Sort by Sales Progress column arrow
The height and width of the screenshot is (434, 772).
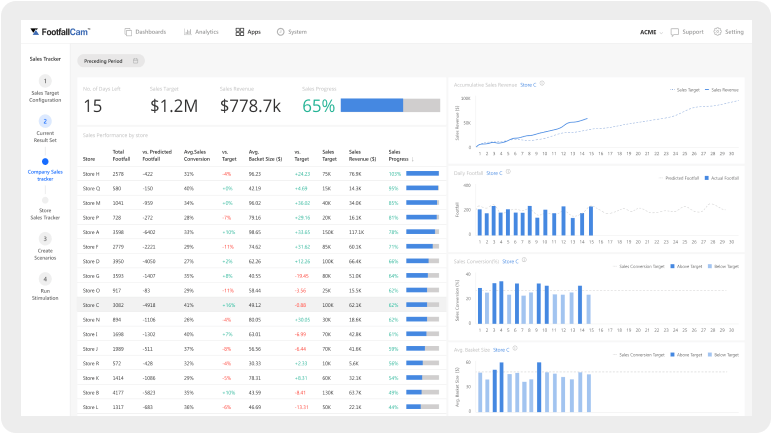coord(413,160)
